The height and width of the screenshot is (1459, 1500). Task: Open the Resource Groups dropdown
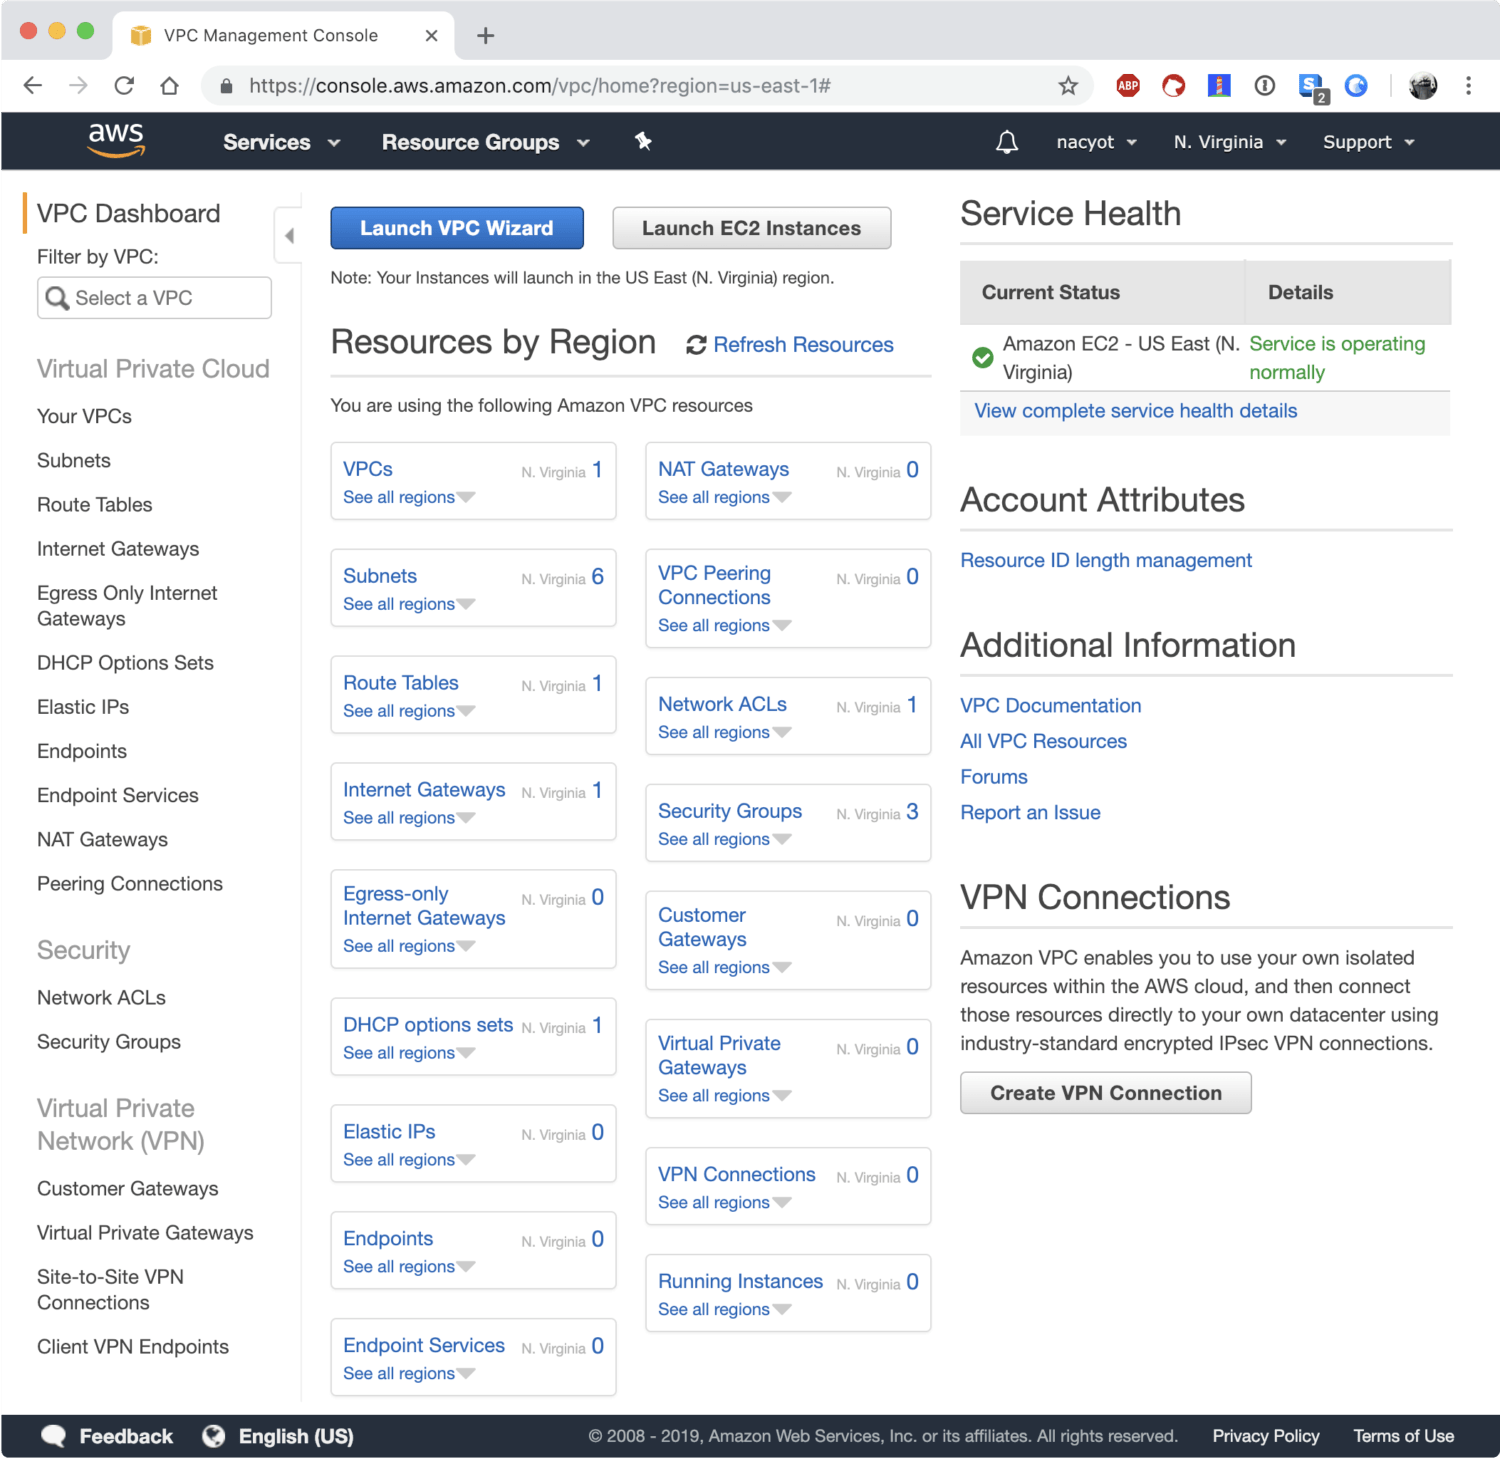click(x=485, y=142)
